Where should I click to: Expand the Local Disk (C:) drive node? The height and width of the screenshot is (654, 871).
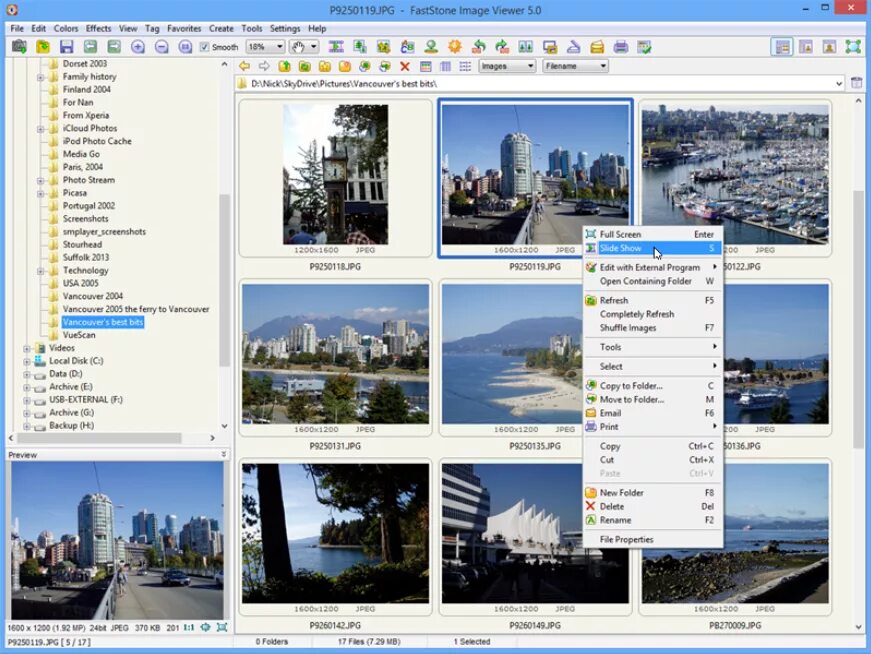pos(27,362)
